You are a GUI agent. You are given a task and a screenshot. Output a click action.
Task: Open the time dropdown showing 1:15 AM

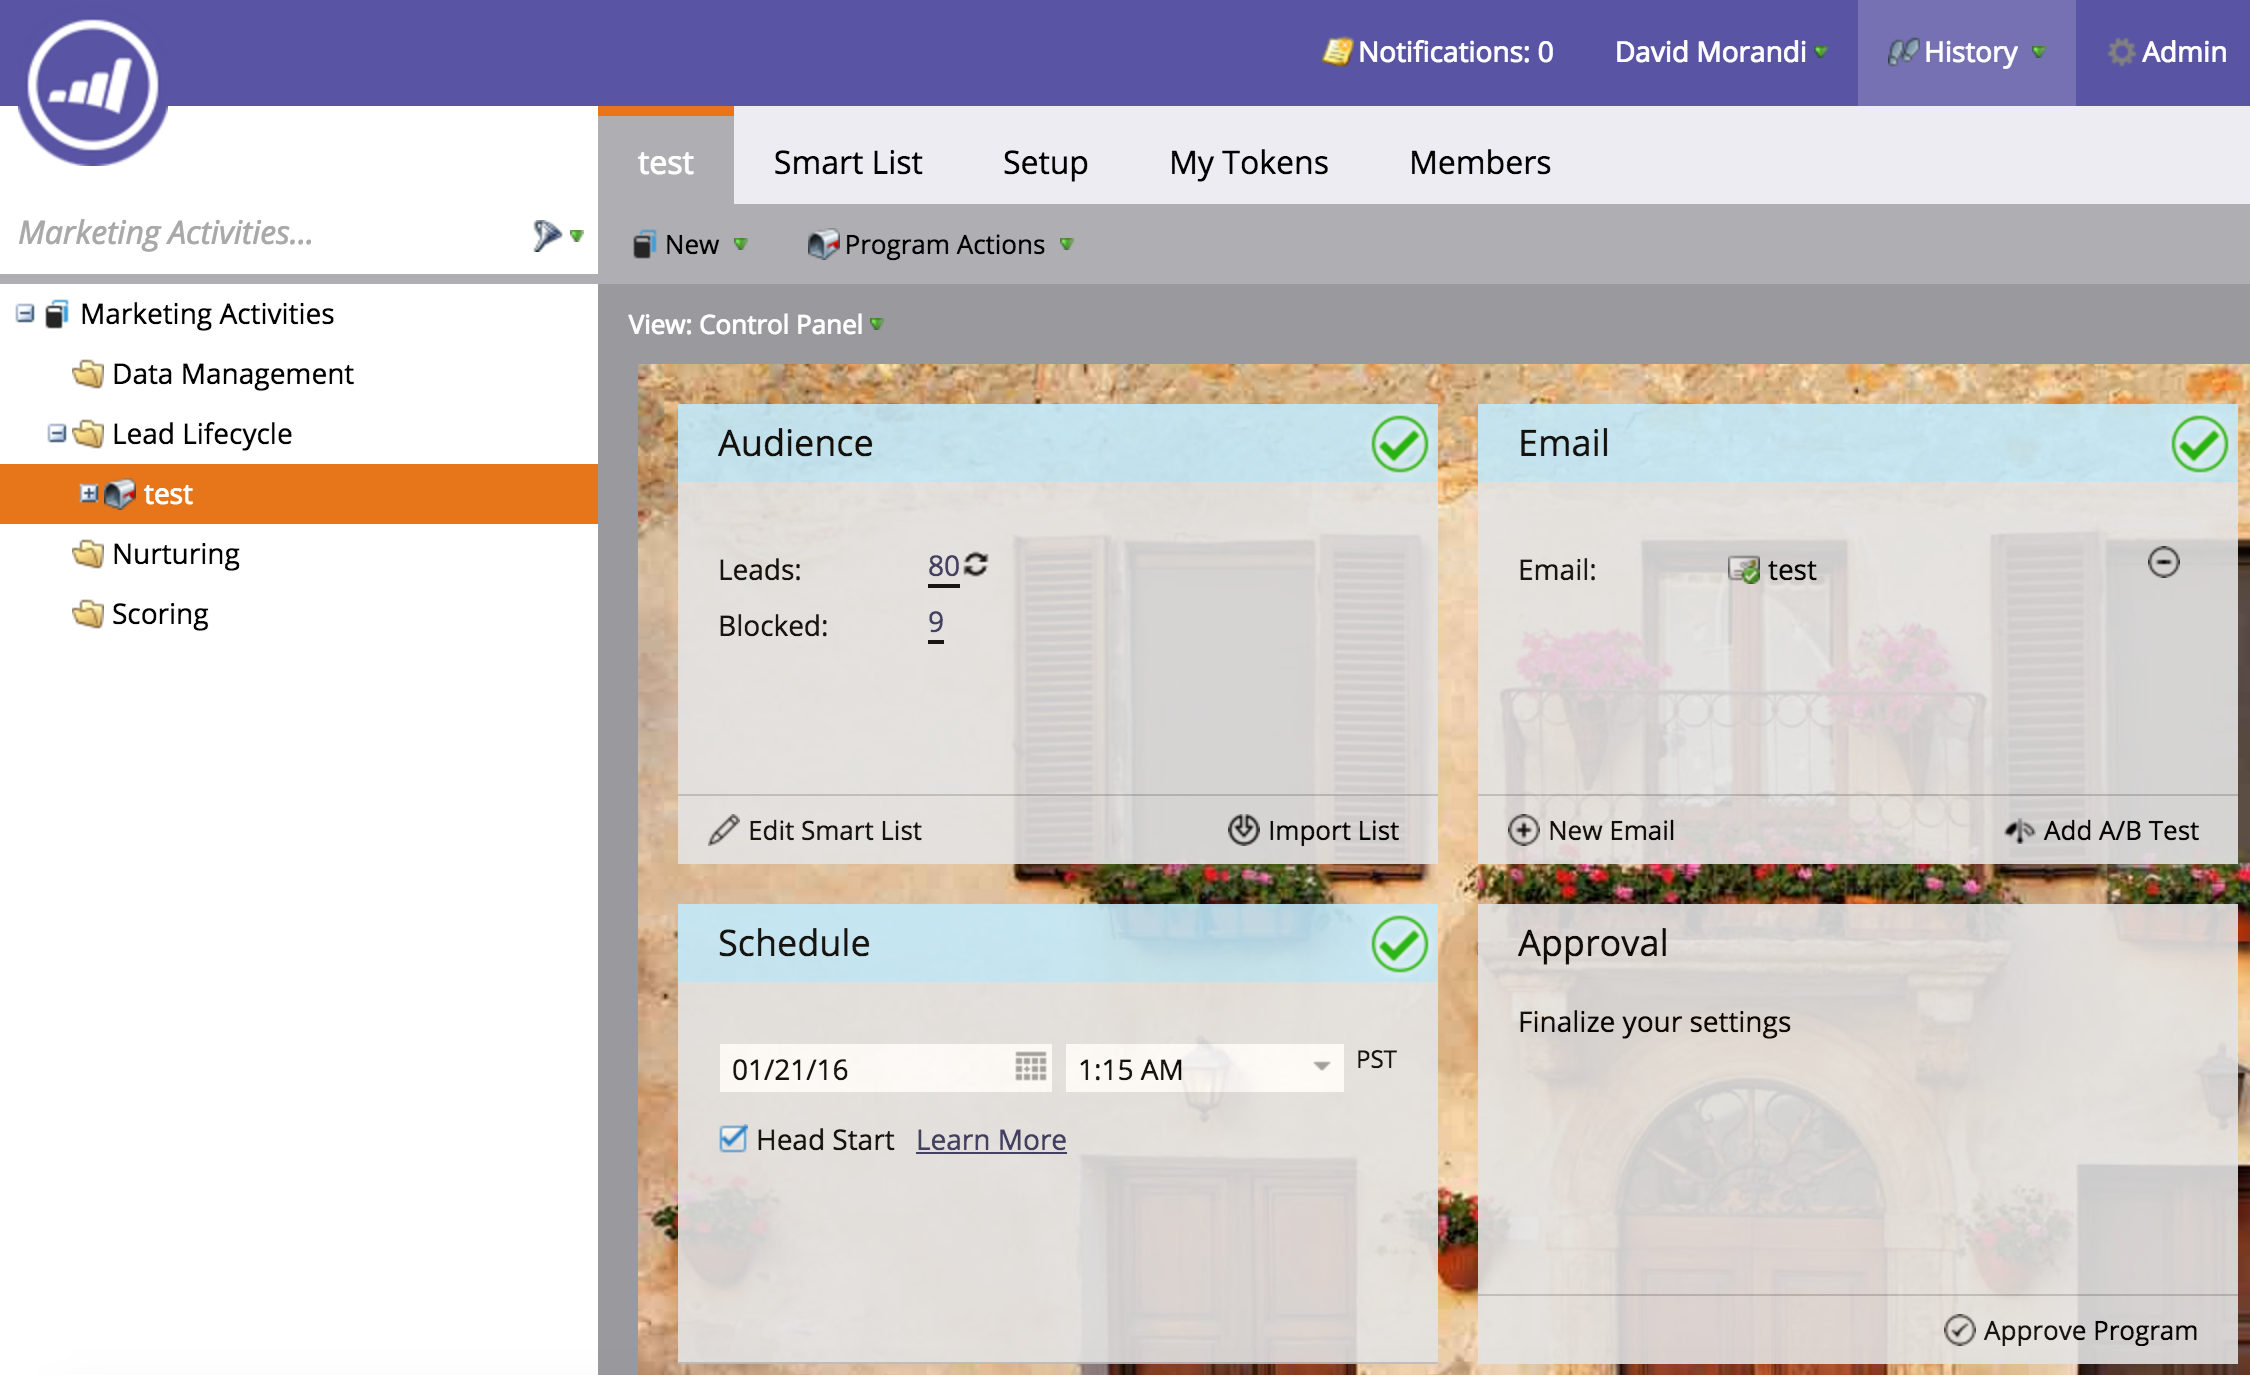tap(1321, 1067)
